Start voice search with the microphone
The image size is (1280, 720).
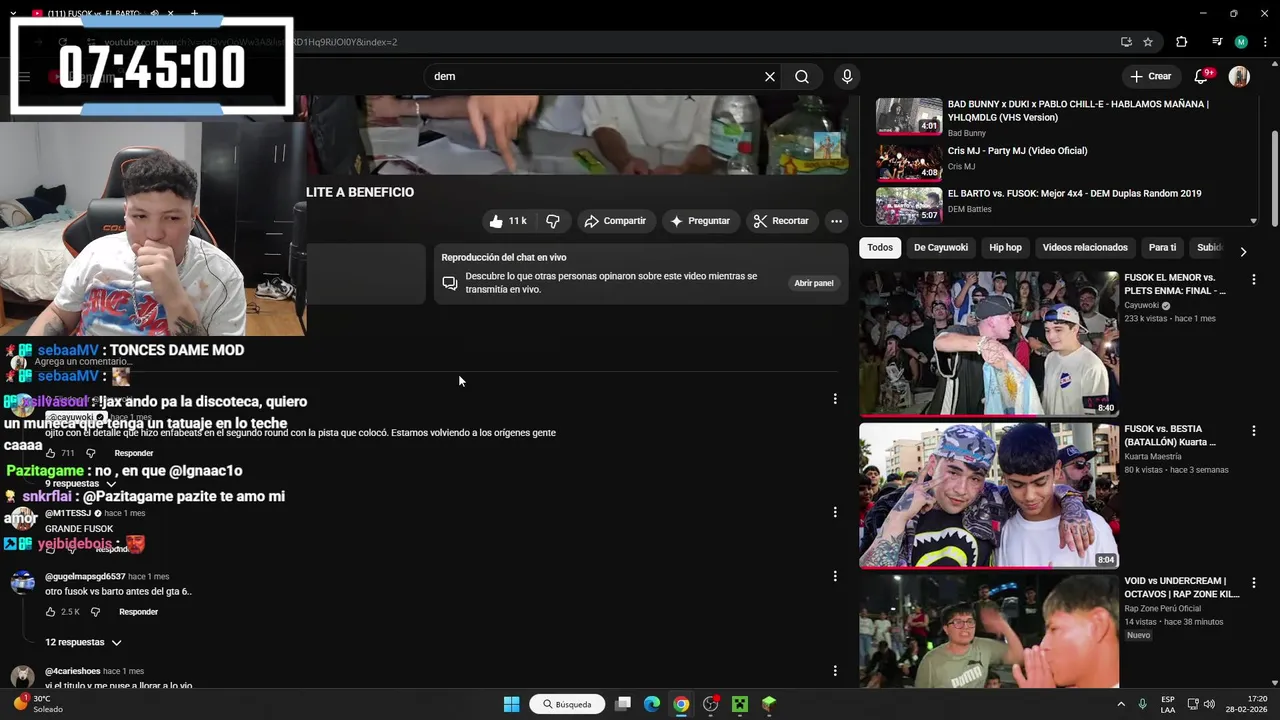[x=847, y=76]
